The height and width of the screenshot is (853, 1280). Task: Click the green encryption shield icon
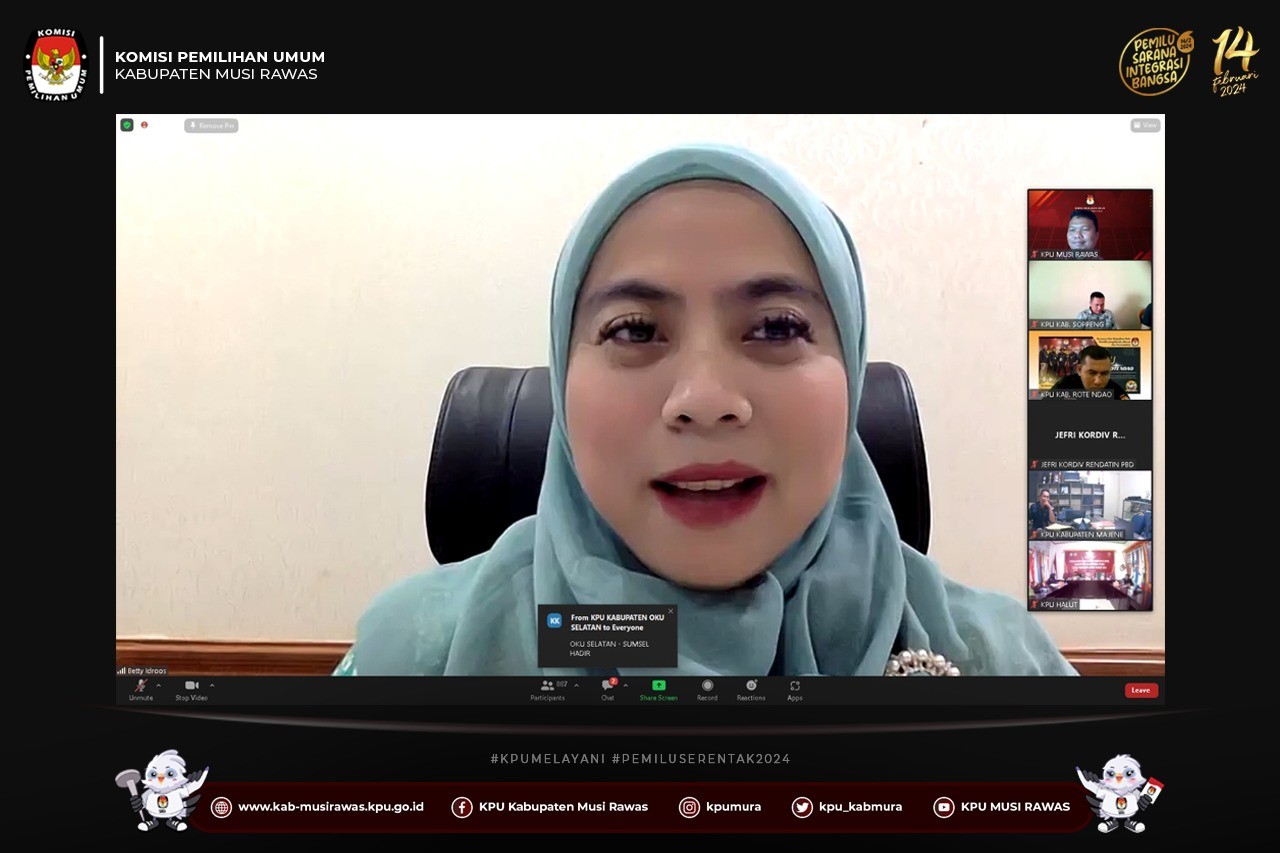tap(127, 125)
